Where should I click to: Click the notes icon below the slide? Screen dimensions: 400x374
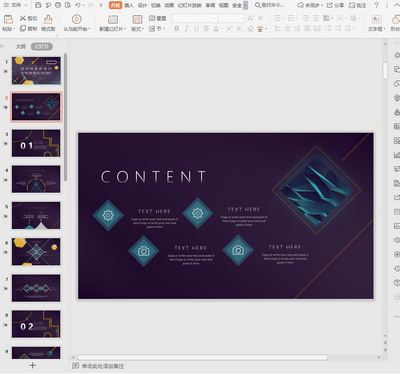click(76, 366)
